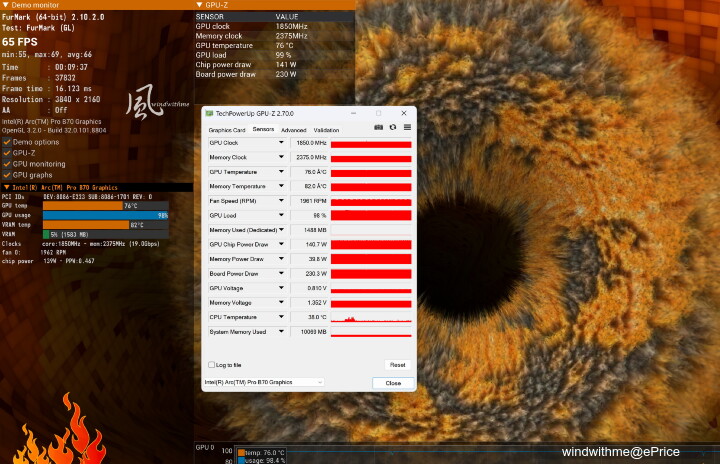Click the Reset button

398,365
